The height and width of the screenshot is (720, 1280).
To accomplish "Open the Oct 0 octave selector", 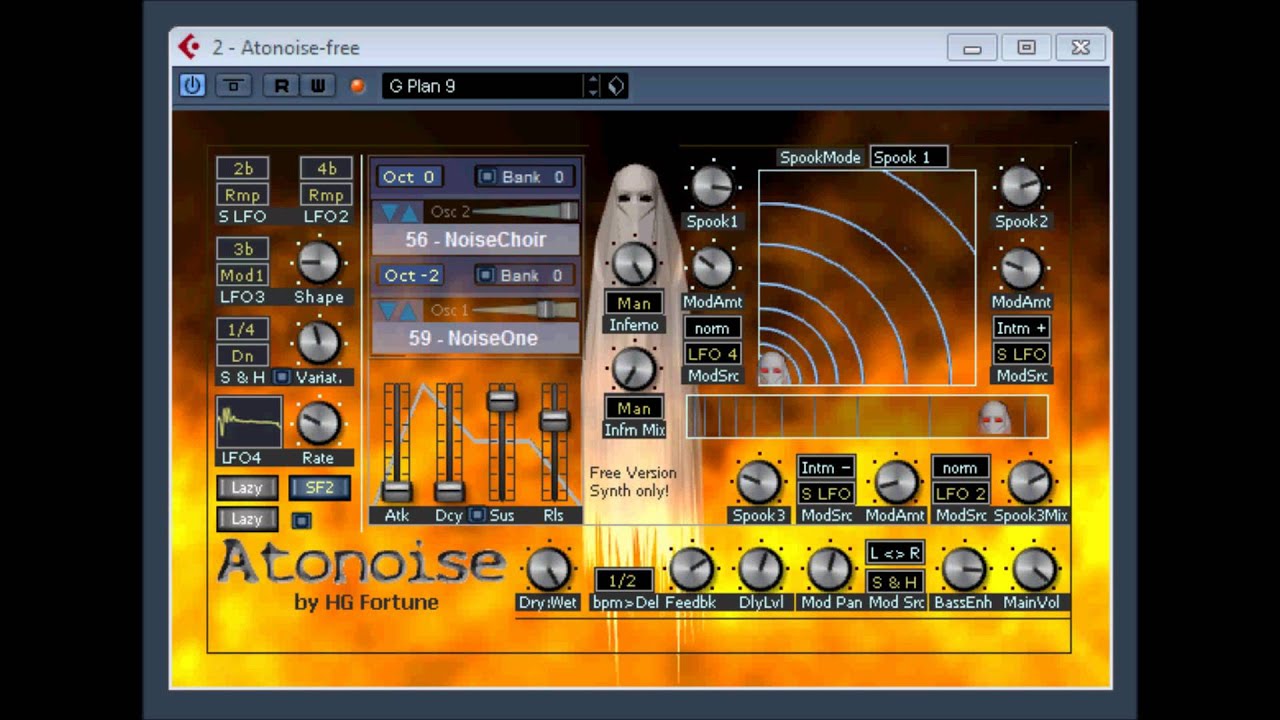I will coord(409,177).
